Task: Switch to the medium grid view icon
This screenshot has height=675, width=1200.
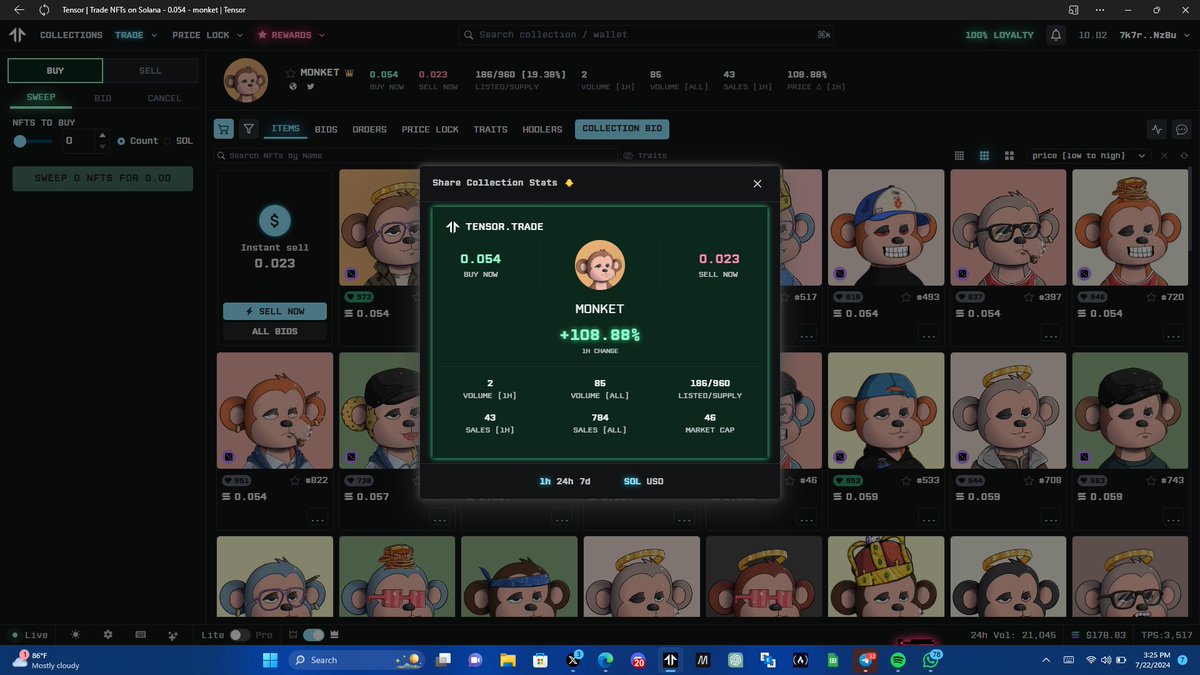Action: click(x=984, y=156)
